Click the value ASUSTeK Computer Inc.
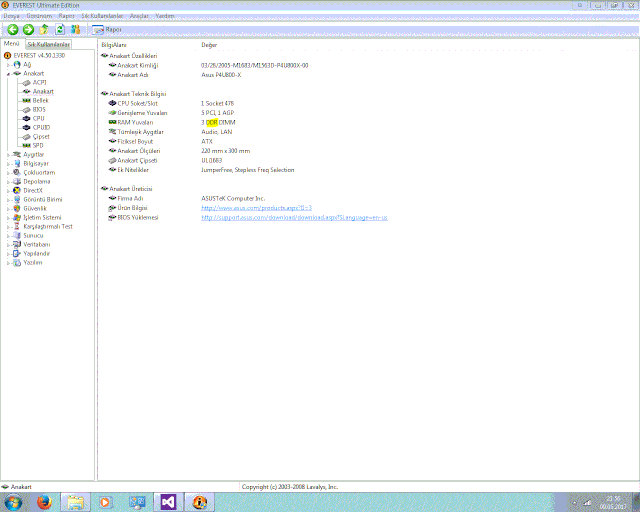This screenshot has height=512, width=640. (x=233, y=198)
